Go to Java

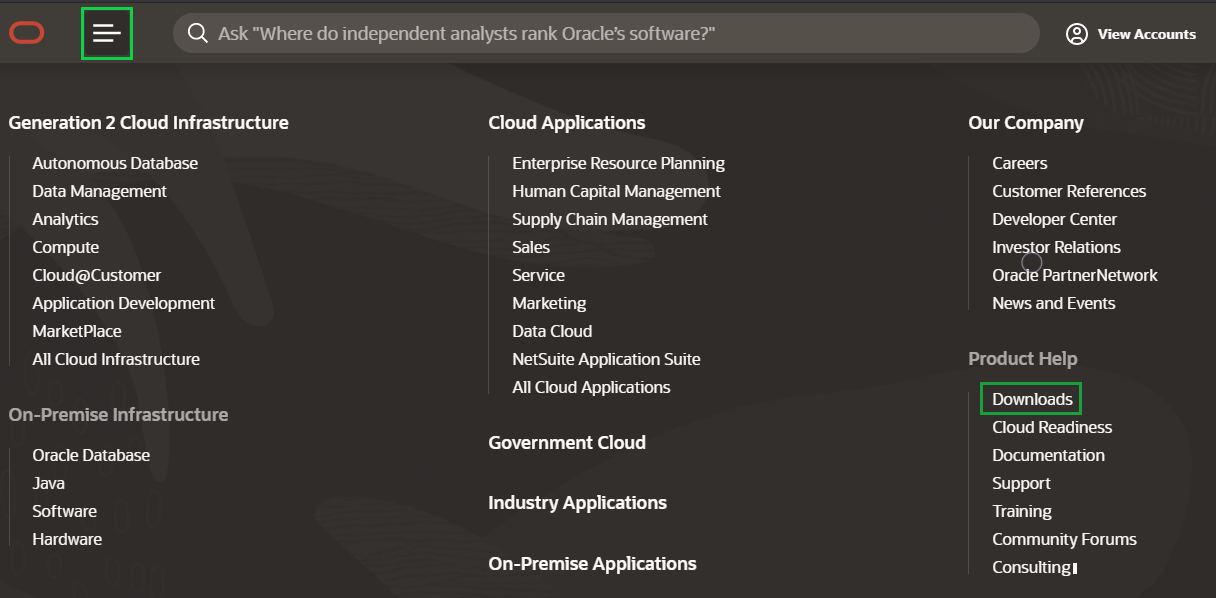48,483
